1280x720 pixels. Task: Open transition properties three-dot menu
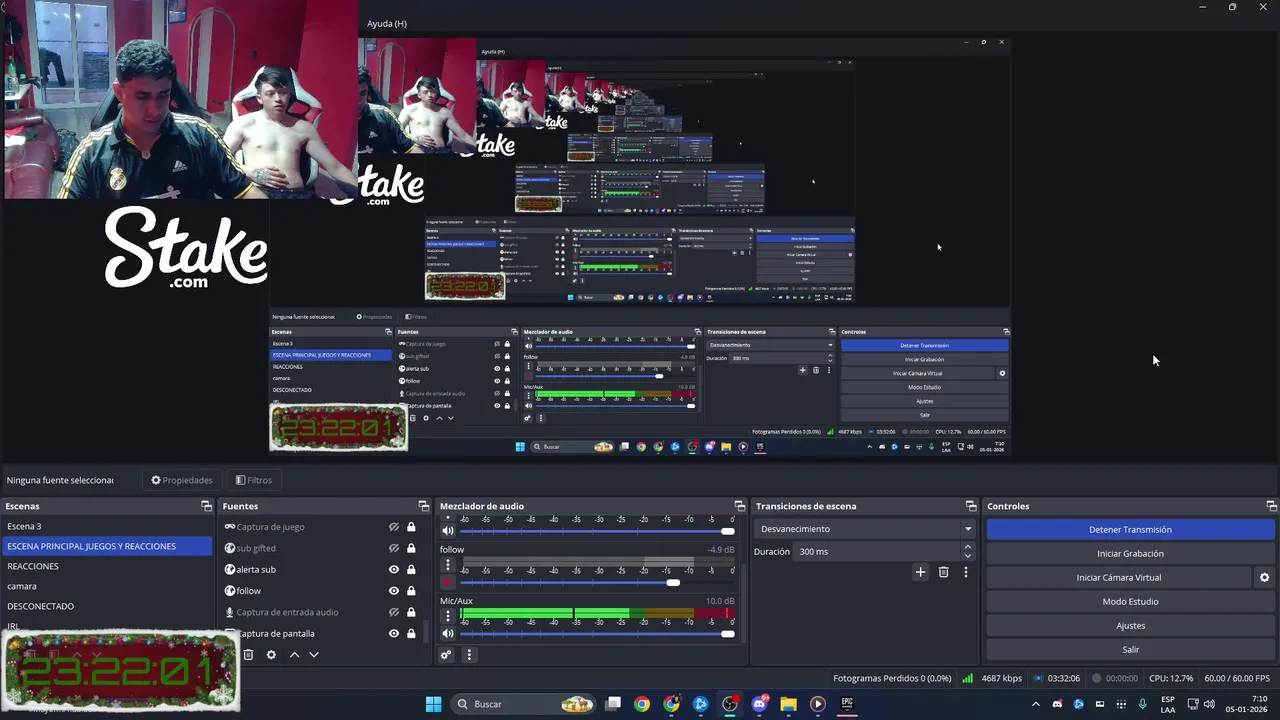coord(965,572)
